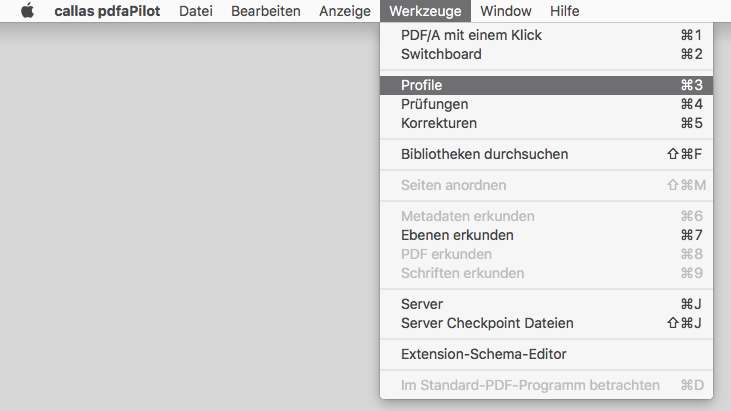Screen dimensions: 731x411
Task: Open the callas pdfaPilot application menu
Action: [x=107, y=11]
